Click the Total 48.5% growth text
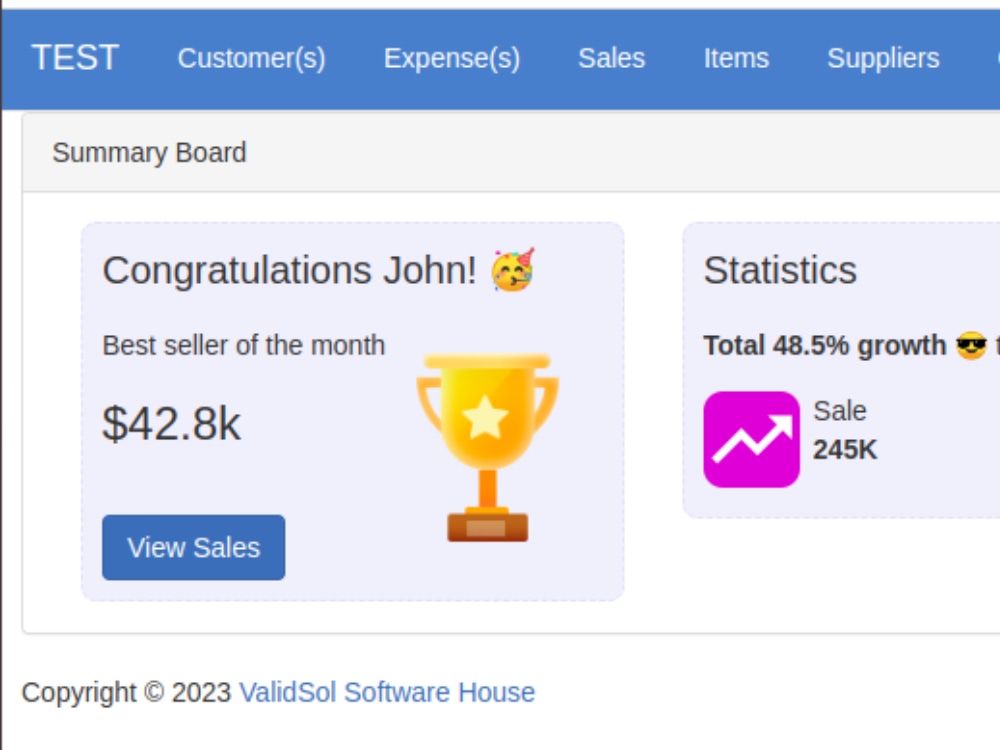 pos(825,346)
